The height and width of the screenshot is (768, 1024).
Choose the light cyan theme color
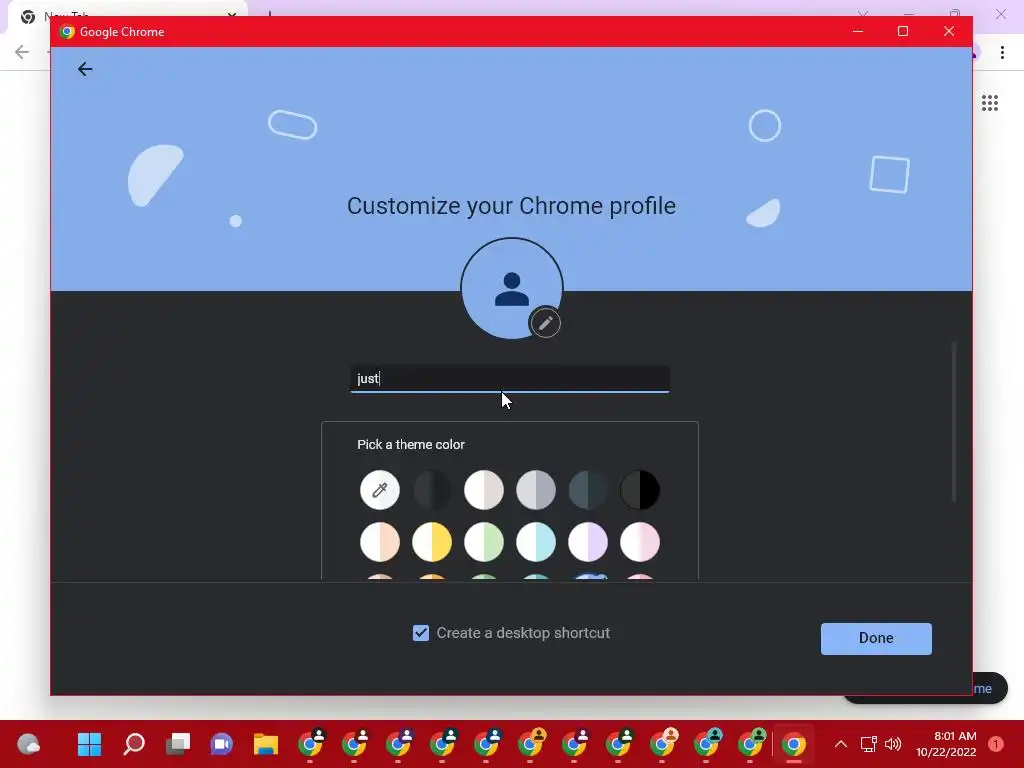tap(536, 542)
